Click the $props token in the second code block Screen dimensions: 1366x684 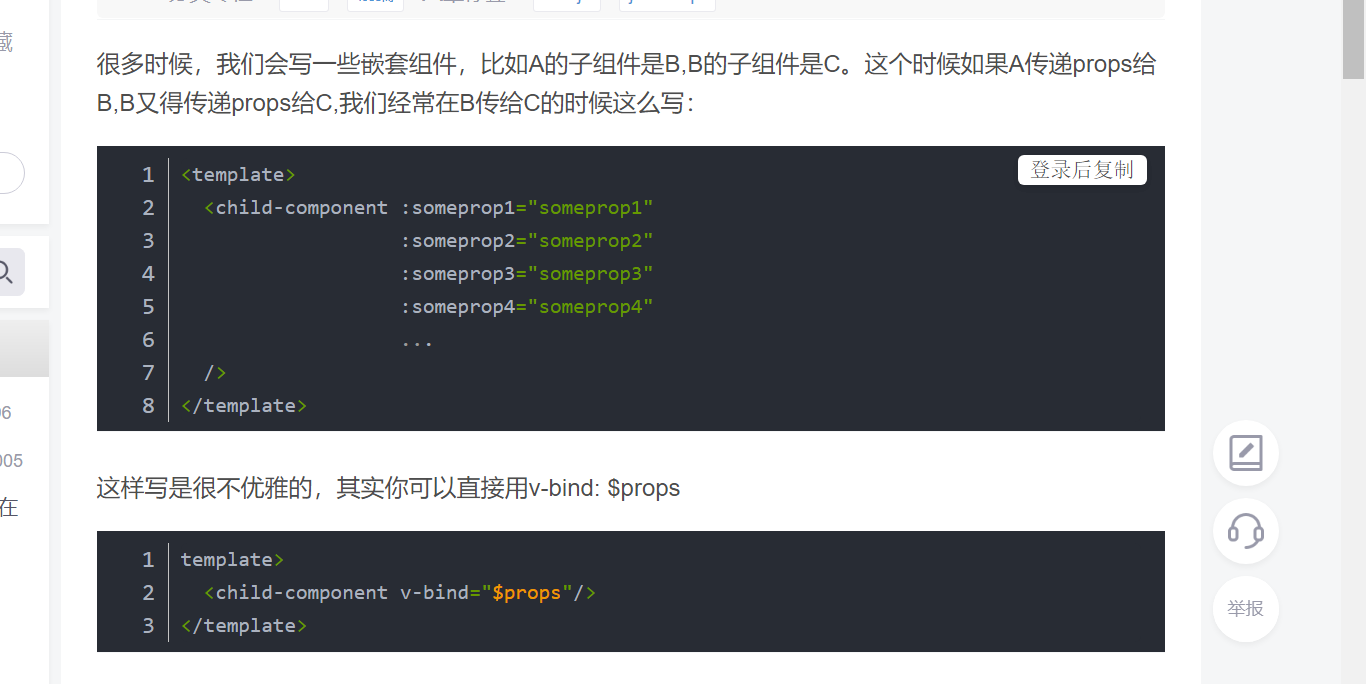pos(529,592)
